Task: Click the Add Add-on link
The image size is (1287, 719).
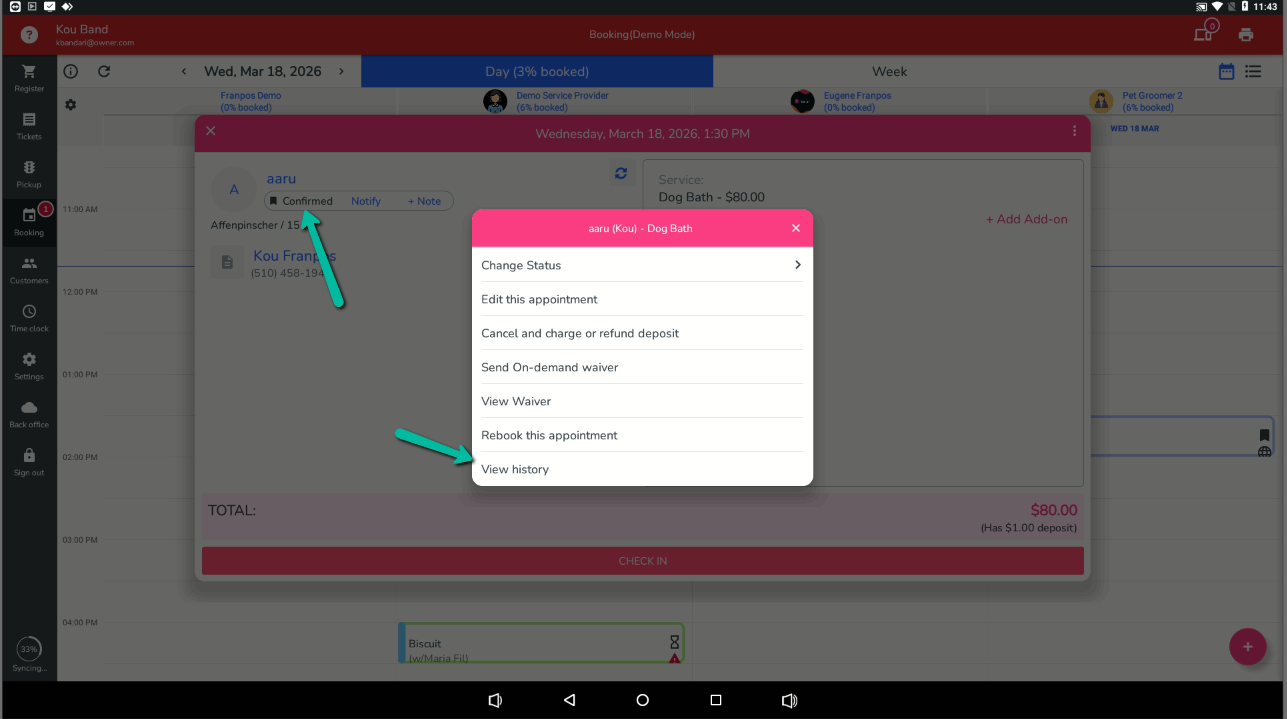Action: [1026, 219]
